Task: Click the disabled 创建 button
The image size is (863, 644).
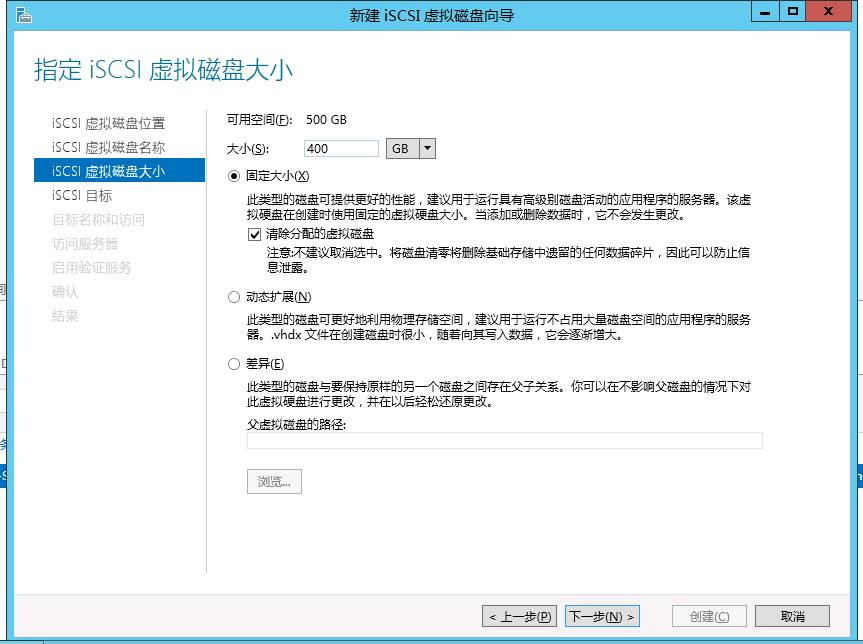Action: click(709, 616)
